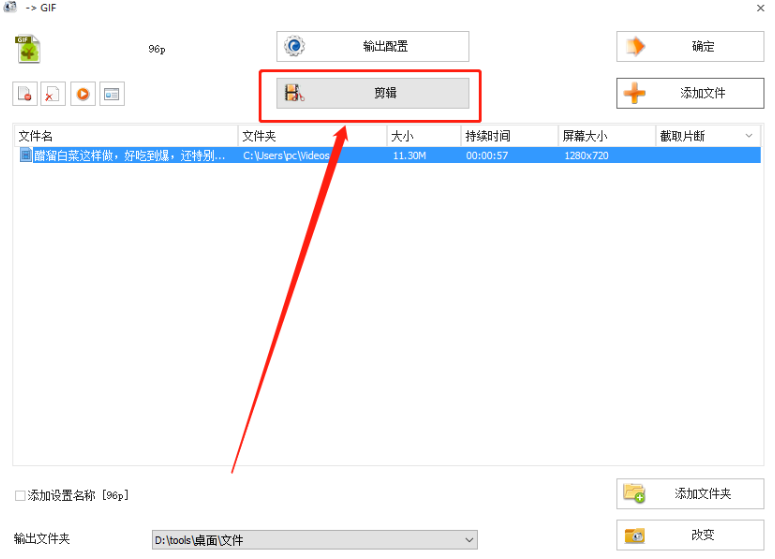Click the 96p preset label
Viewport: 775px width, 559px height.
coord(157,49)
